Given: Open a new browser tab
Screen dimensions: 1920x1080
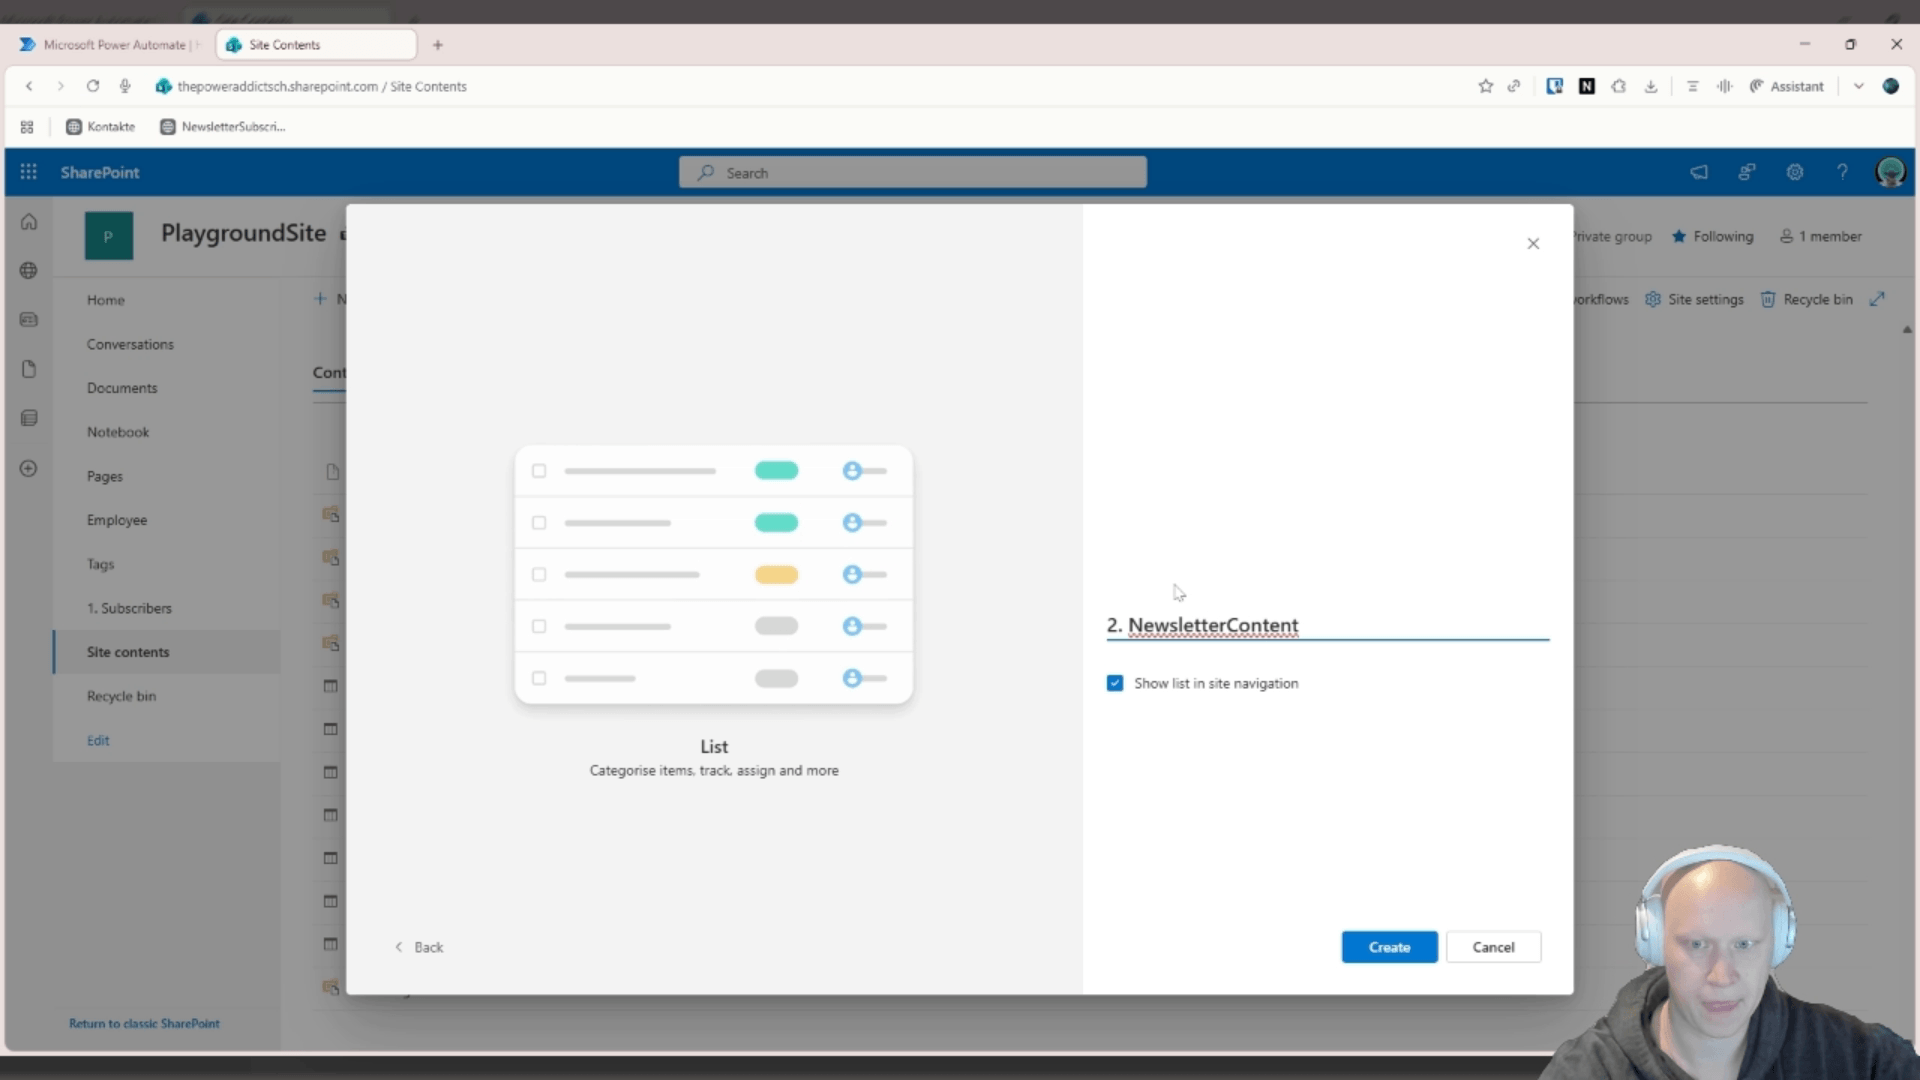Looking at the screenshot, I should point(438,45).
